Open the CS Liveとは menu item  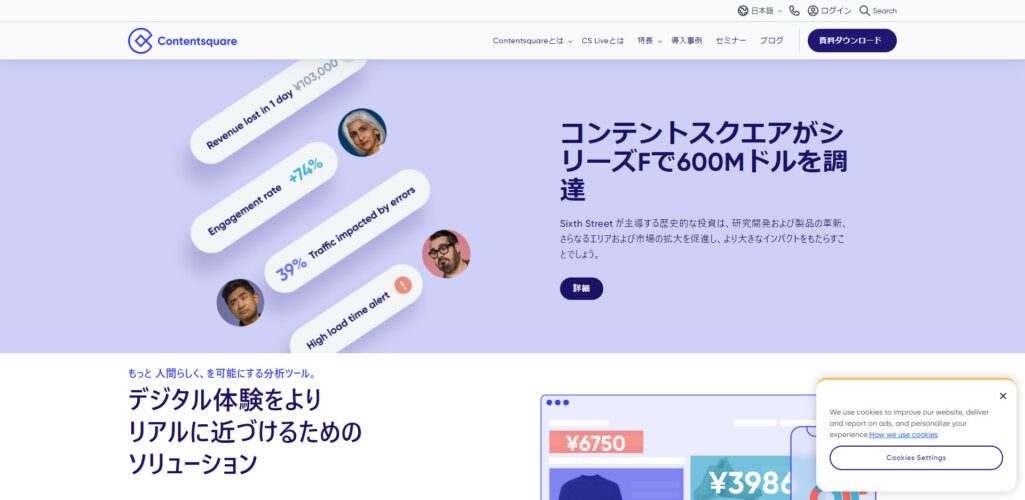point(603,41)
